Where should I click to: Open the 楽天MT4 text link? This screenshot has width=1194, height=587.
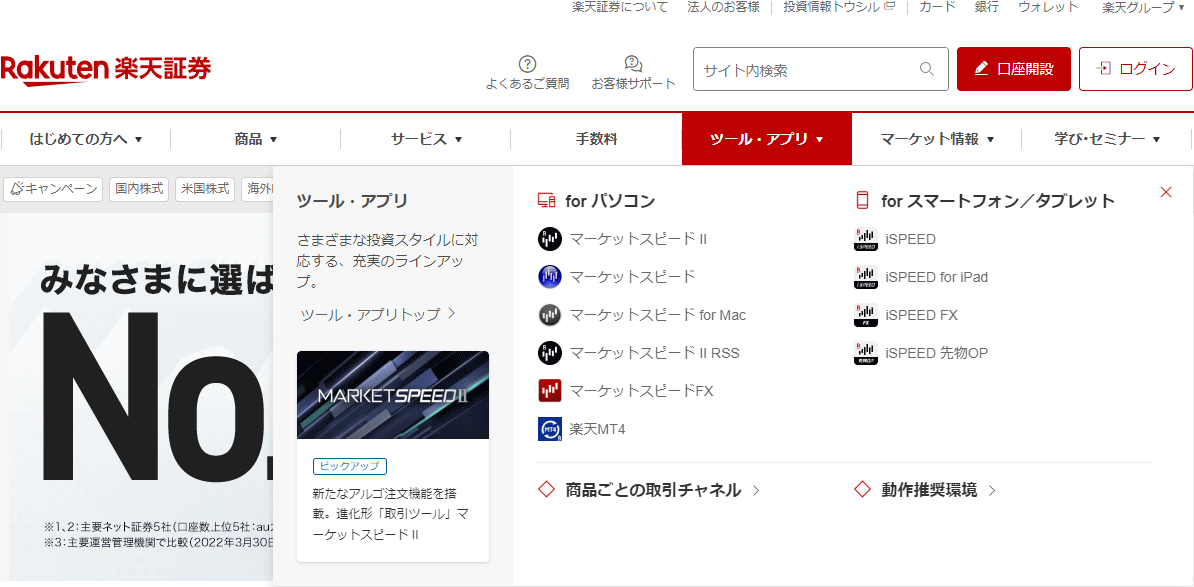point(598,429)
